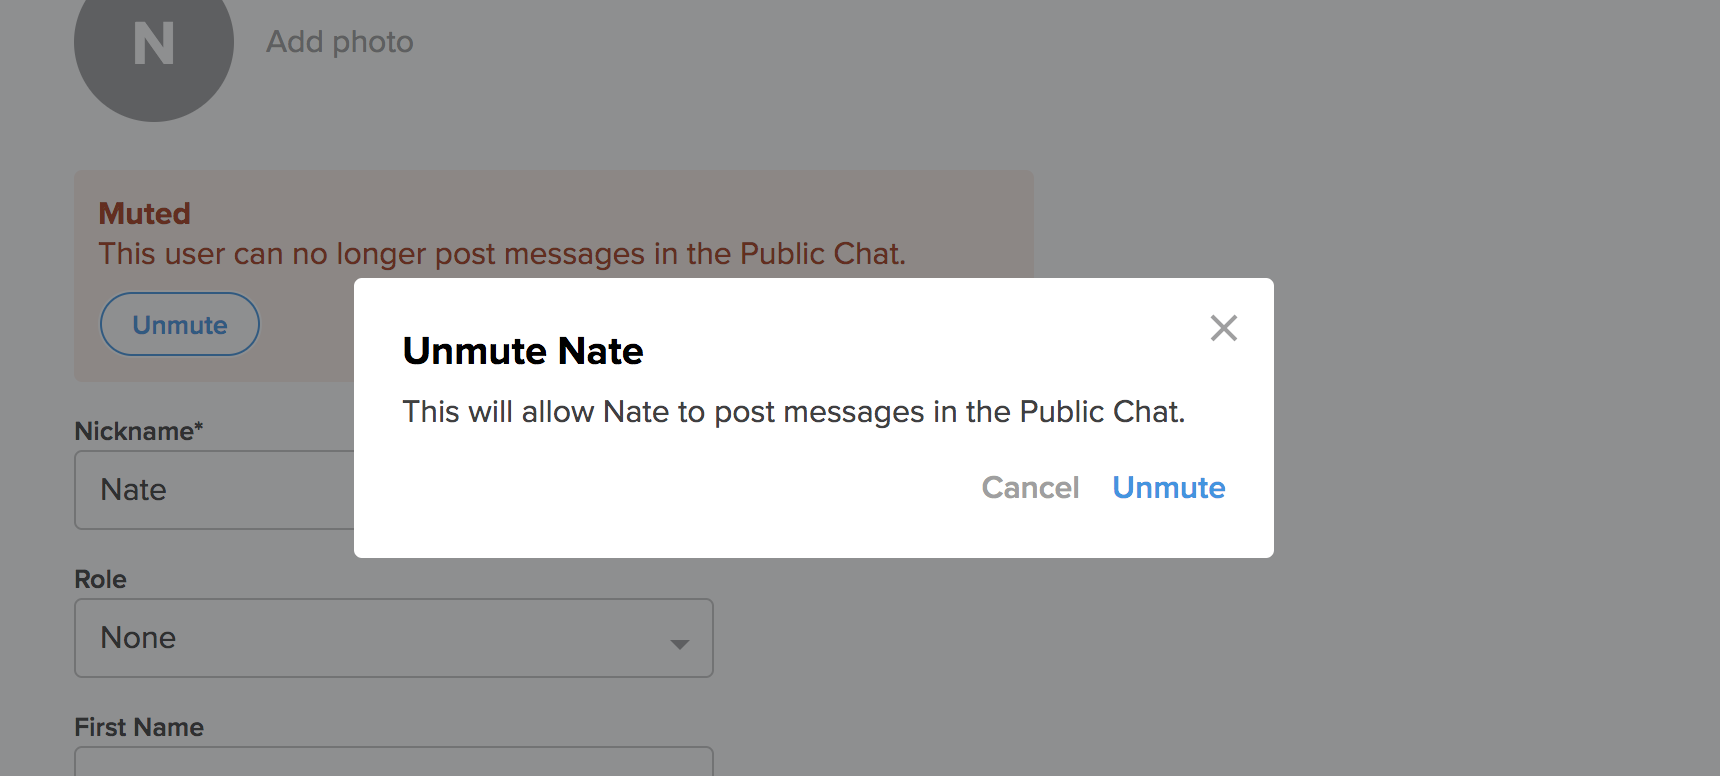Click Cancel in the unmute dialog
Image resolution: width=1720 pixels, height=776 pixels.
click(x=1030, y=487)
